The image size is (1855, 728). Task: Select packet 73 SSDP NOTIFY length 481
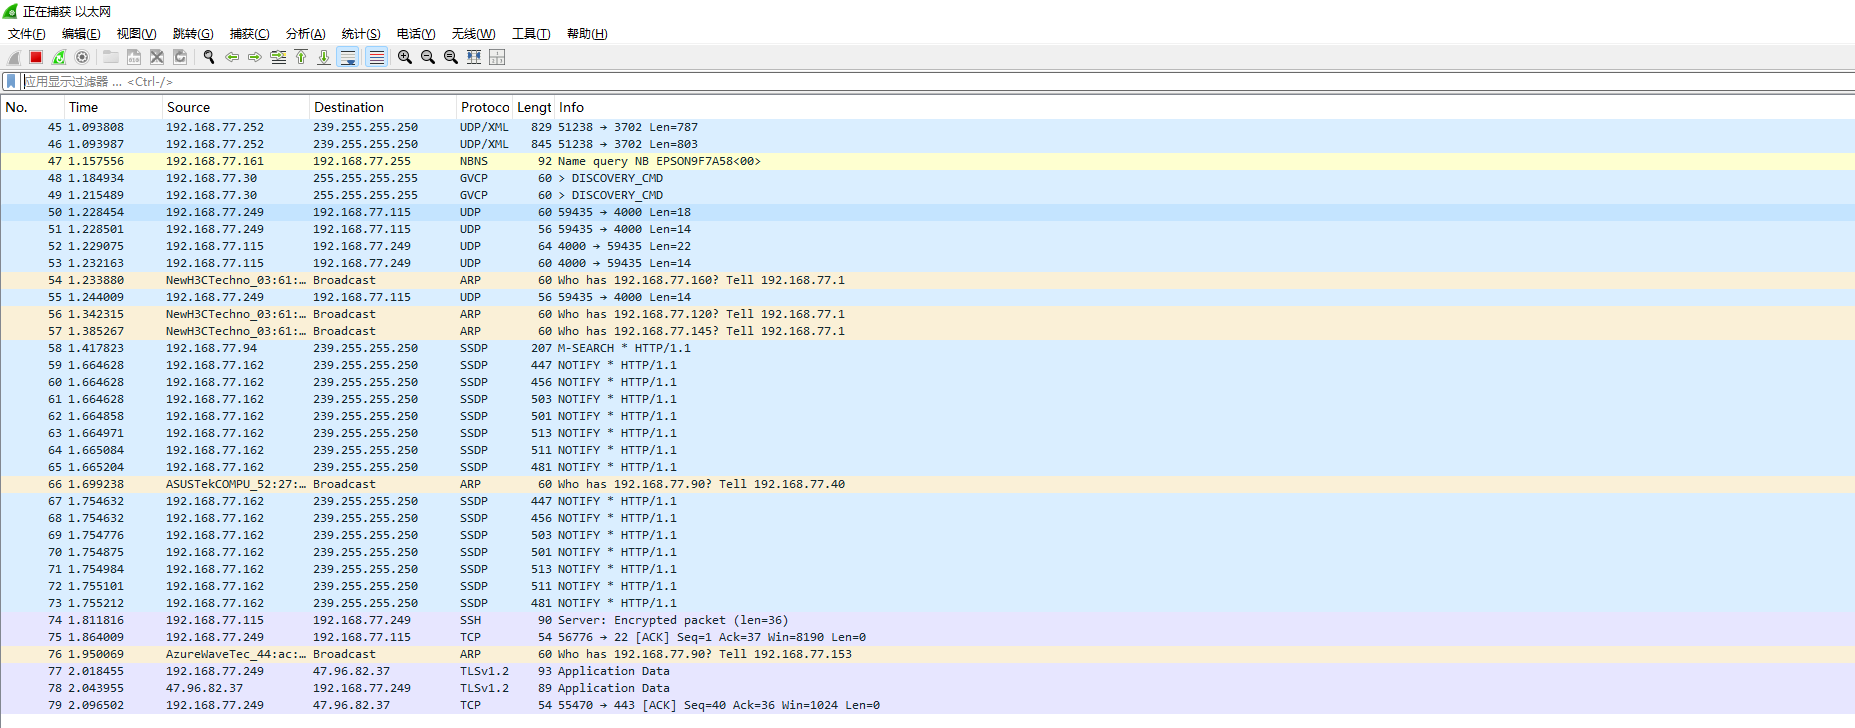[927, 603]
